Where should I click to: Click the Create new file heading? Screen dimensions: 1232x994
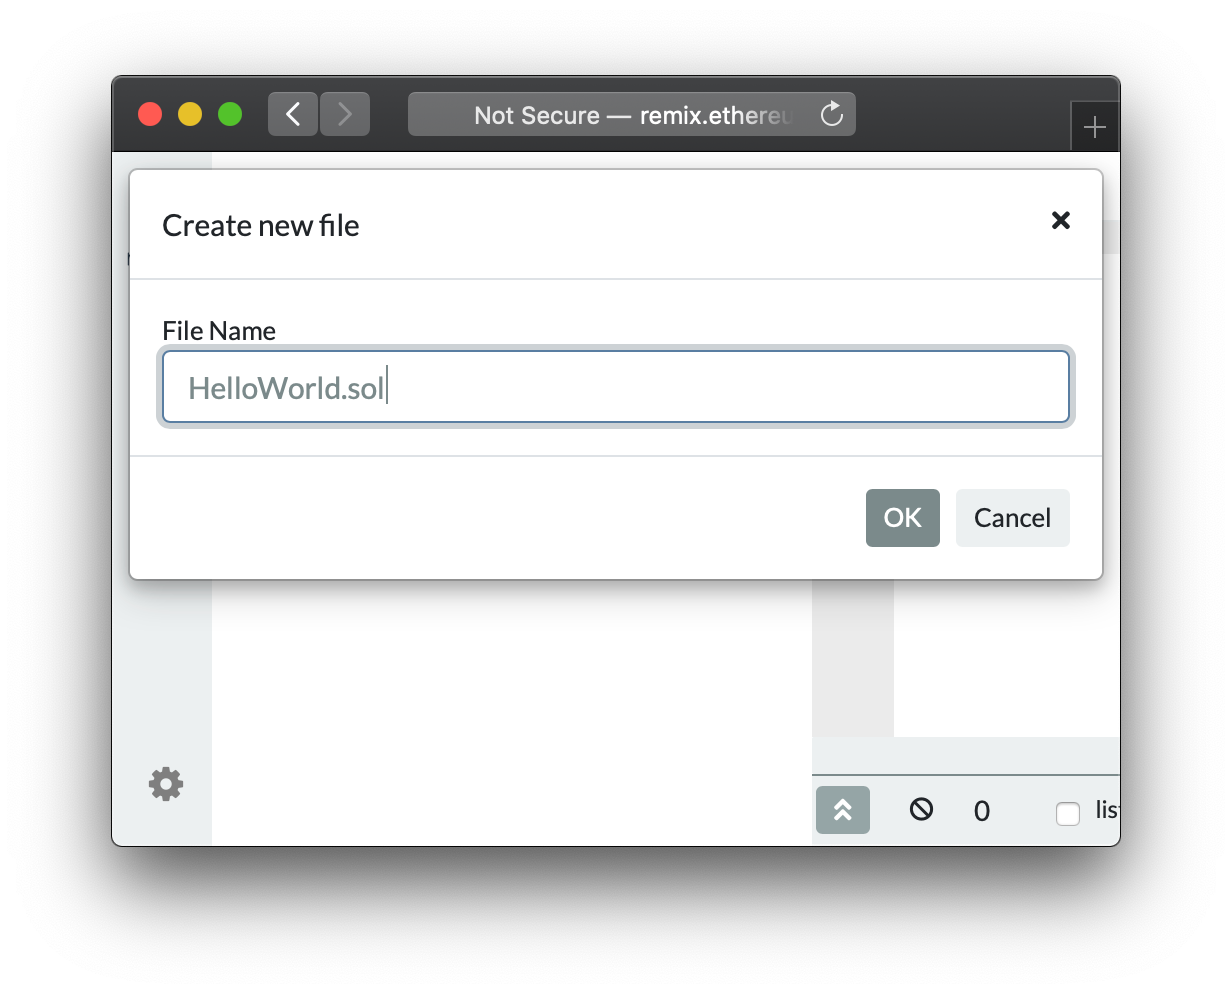coord(260,226)
